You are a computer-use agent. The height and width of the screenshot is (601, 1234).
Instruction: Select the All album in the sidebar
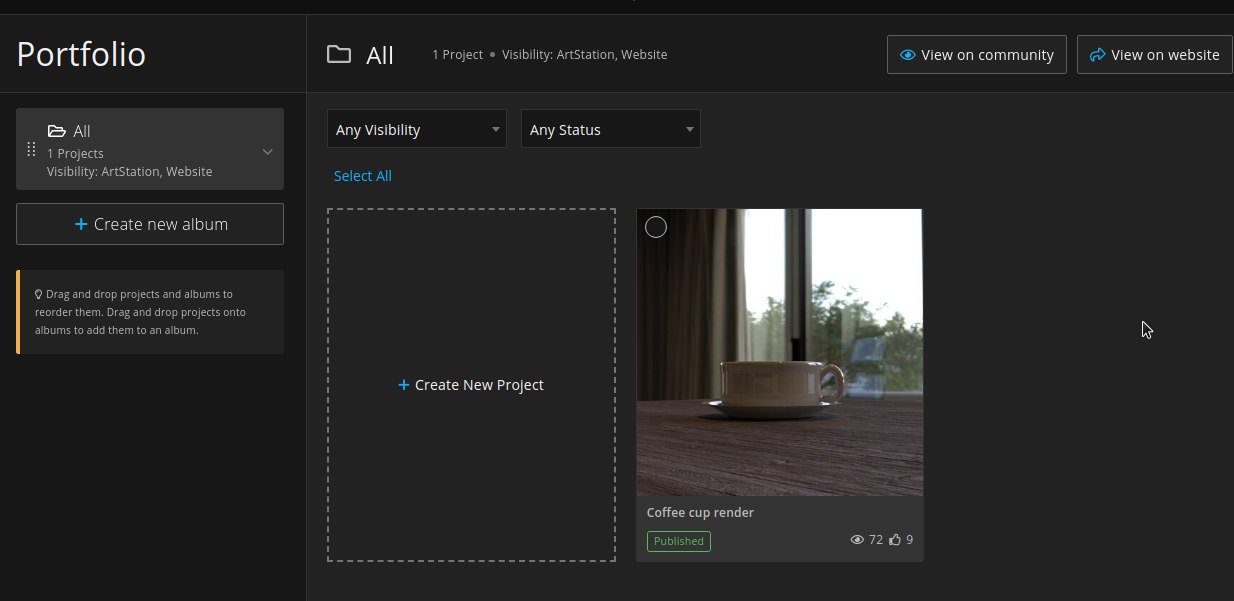coord(150,149)
